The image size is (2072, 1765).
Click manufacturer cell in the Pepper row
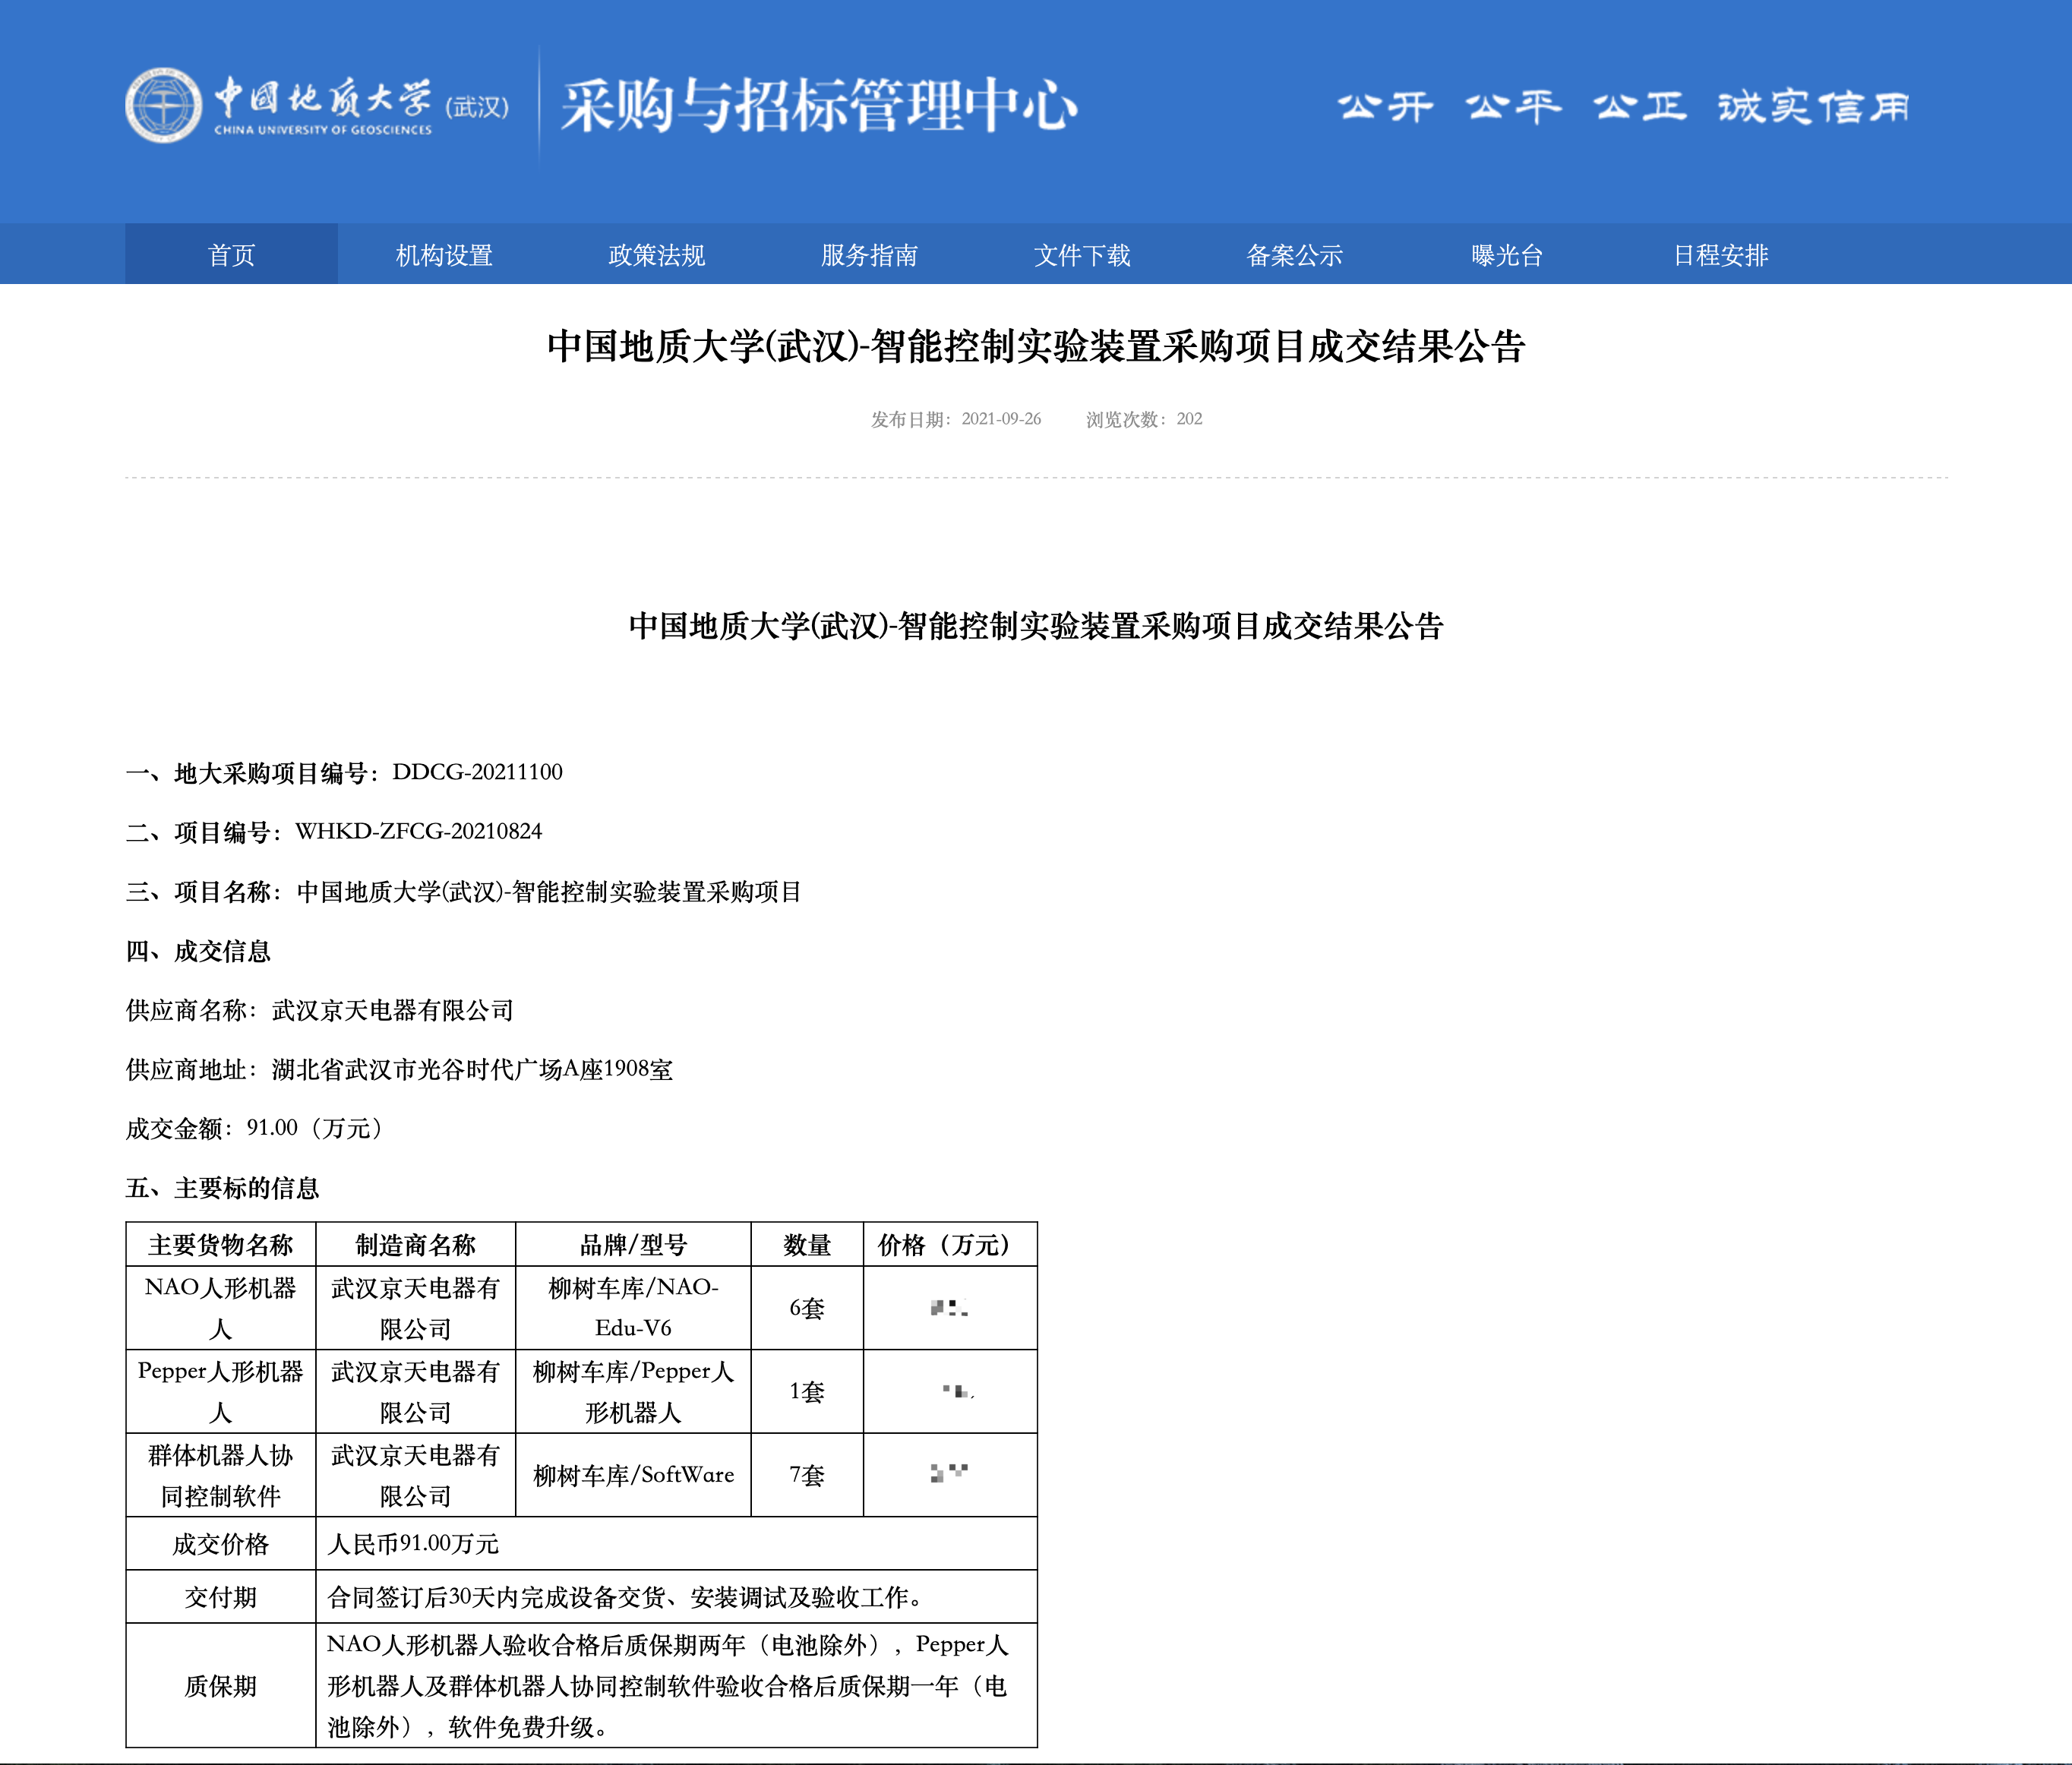pyautogui.click(x=416, y=1392)
